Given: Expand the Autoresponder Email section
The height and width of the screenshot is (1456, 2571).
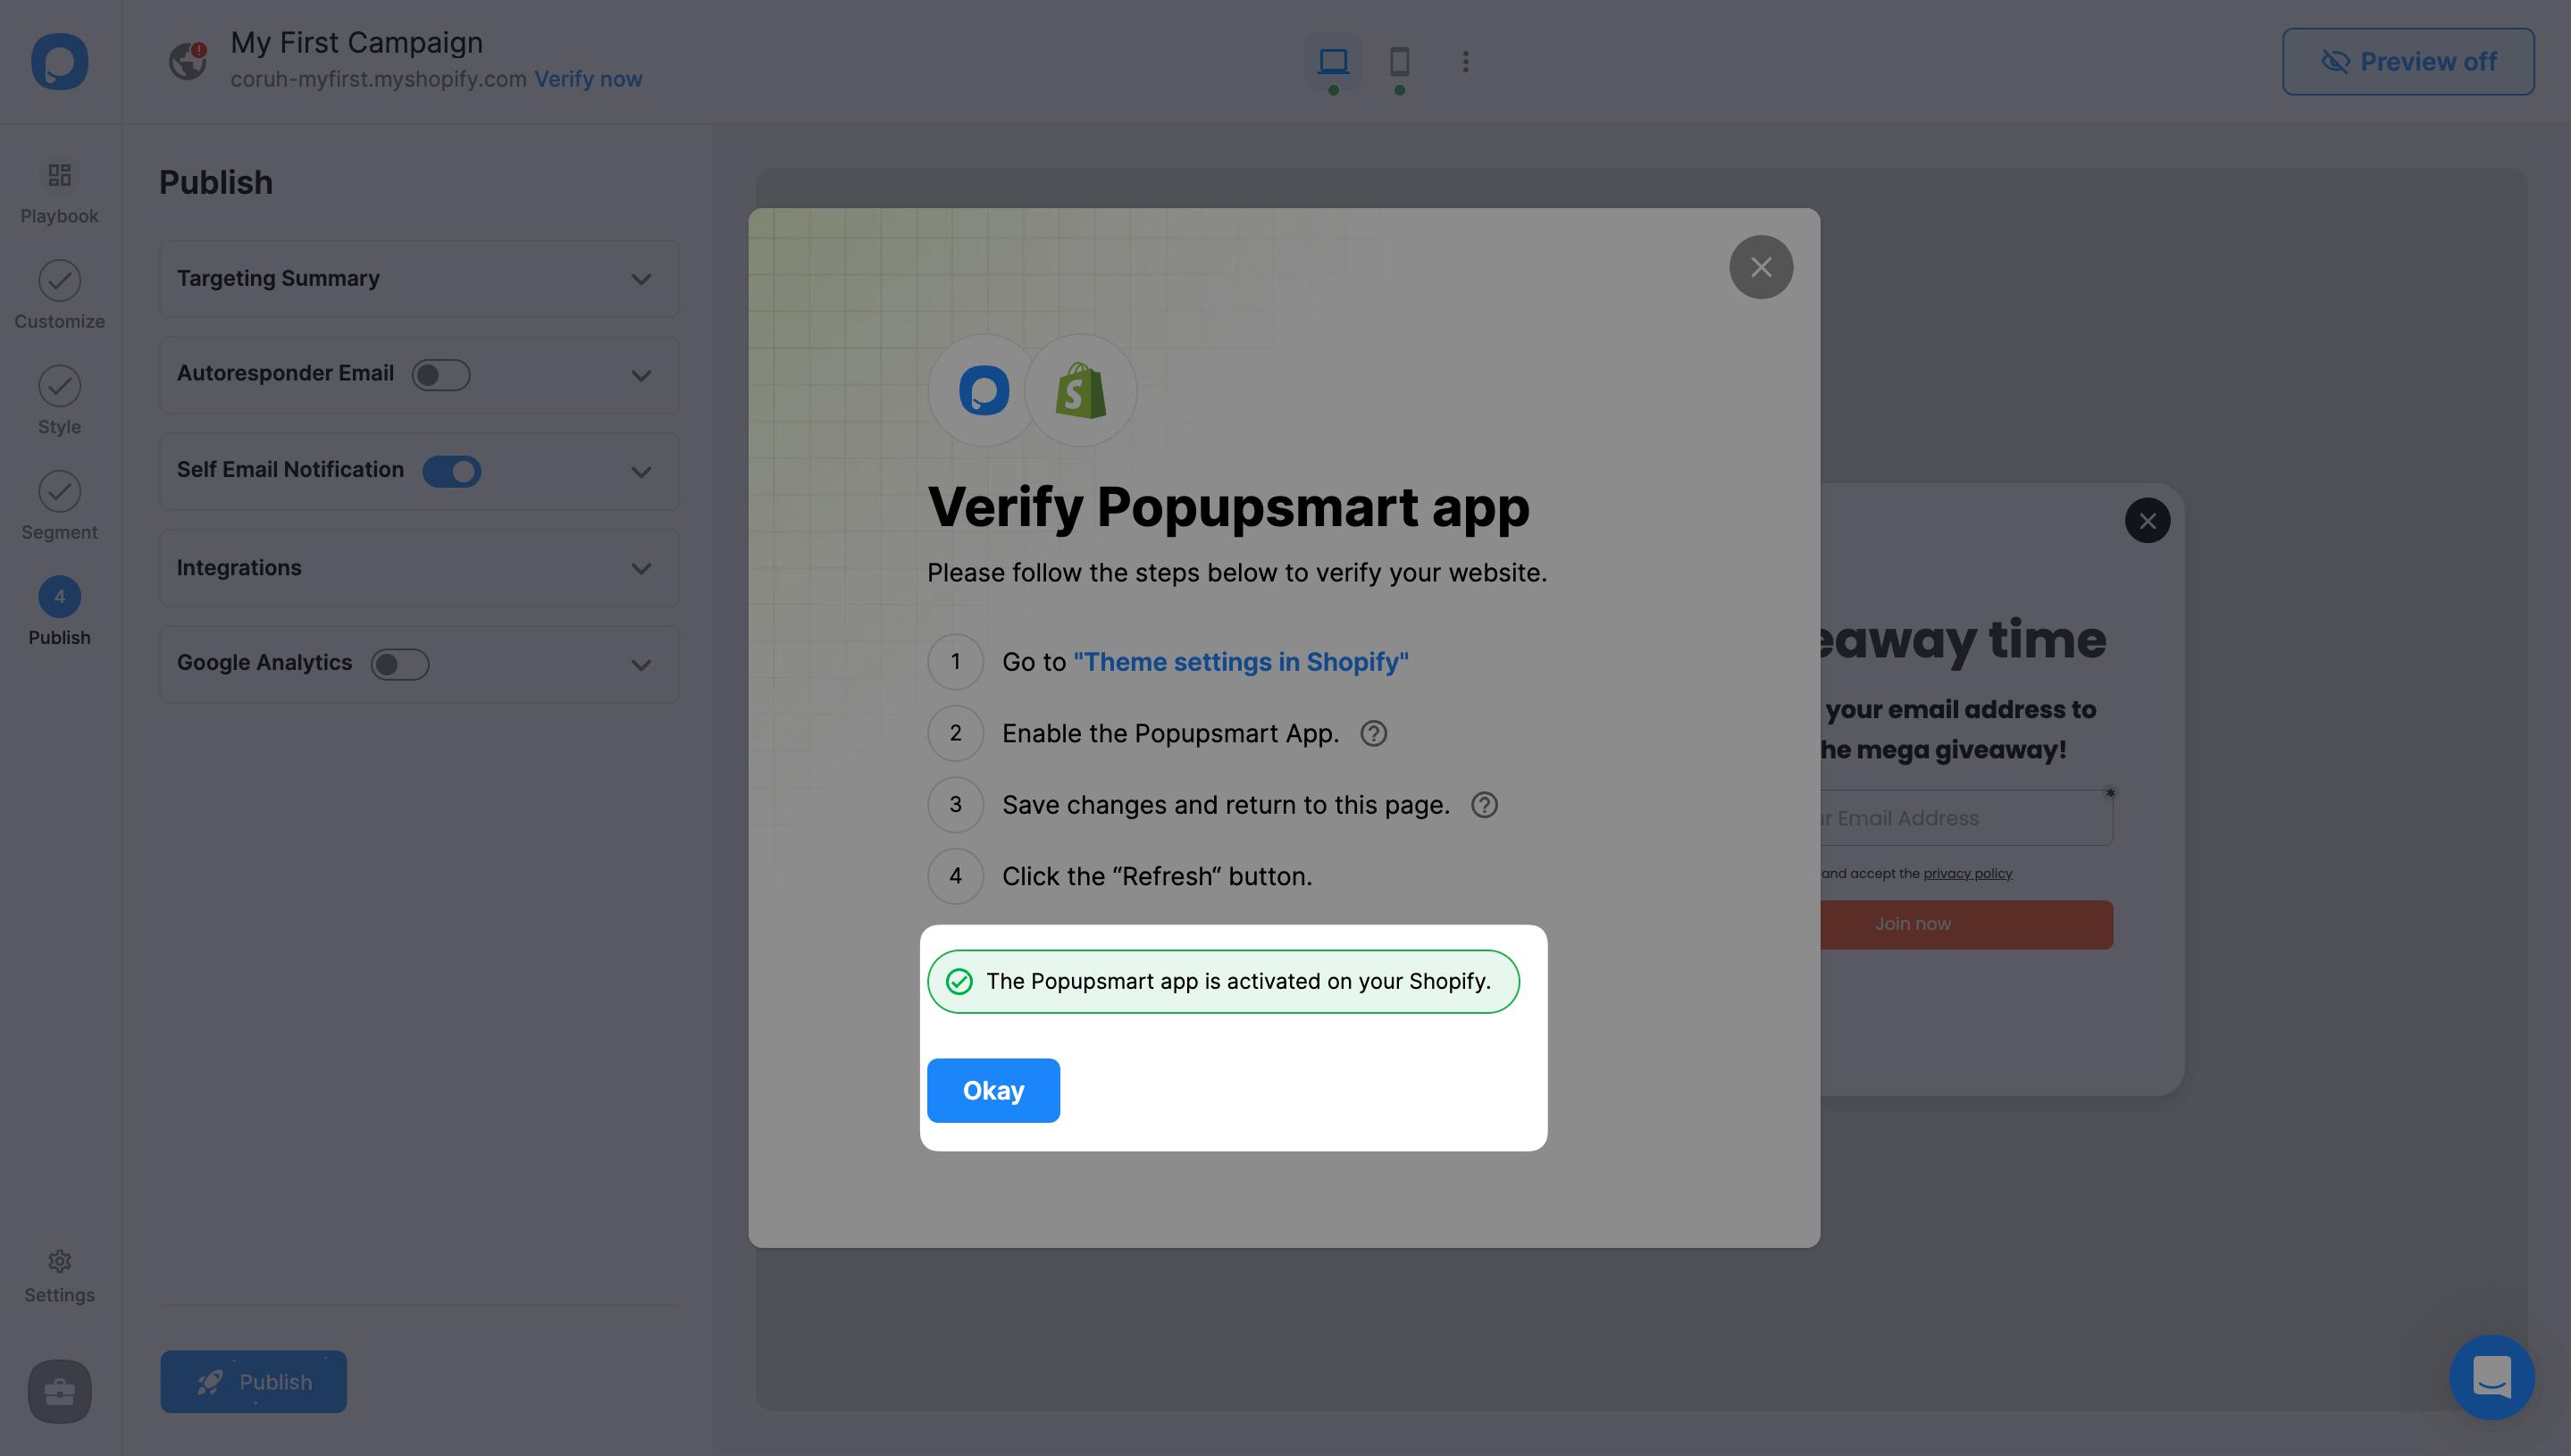Looking at the screenshot, I should pos(641,376).
